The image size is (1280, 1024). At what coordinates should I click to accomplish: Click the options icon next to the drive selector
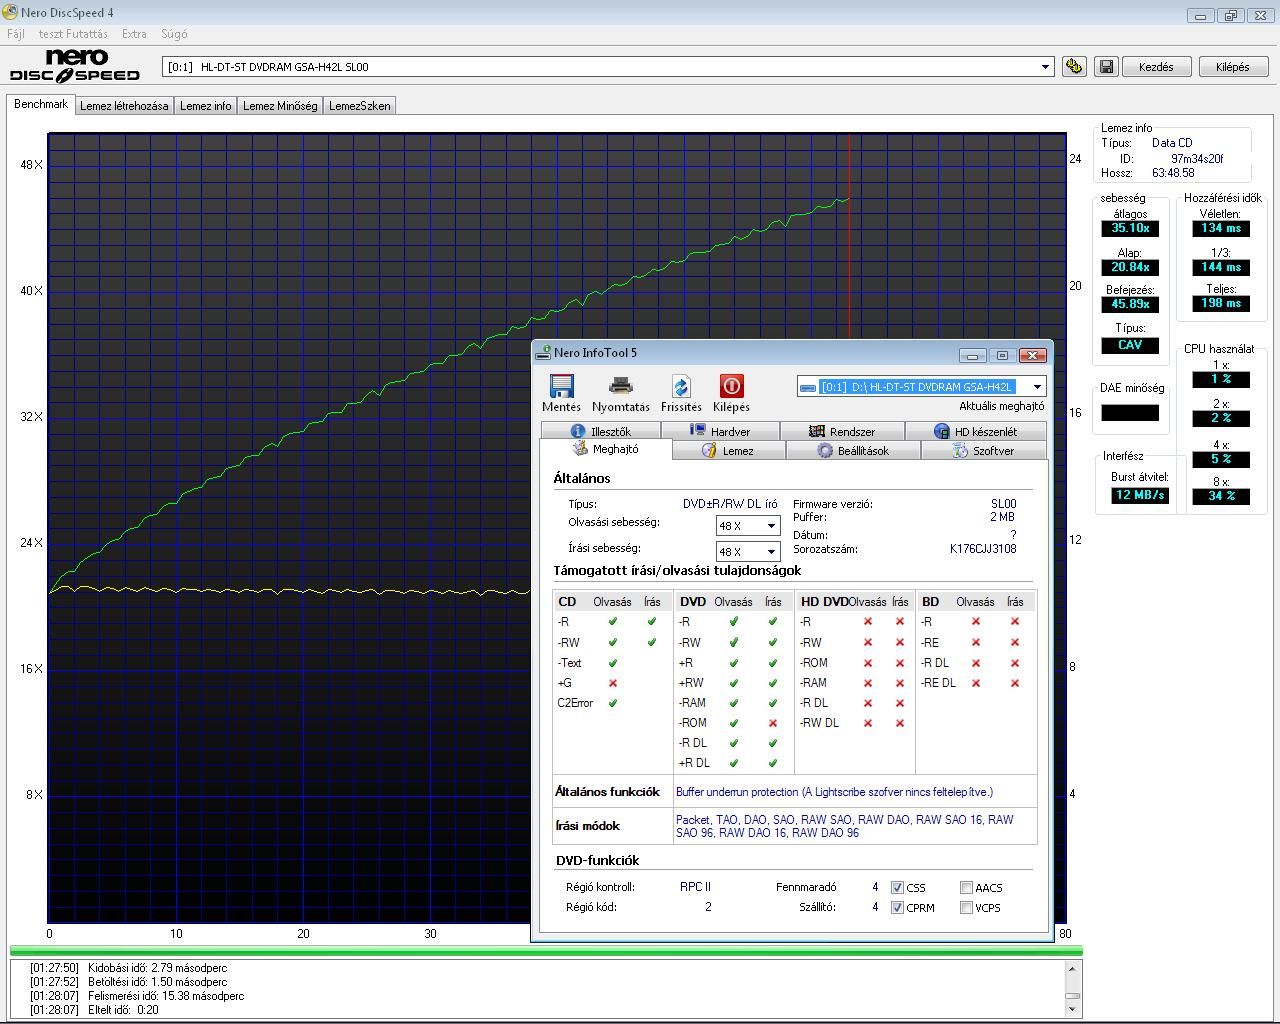[x=1074, y=67]
